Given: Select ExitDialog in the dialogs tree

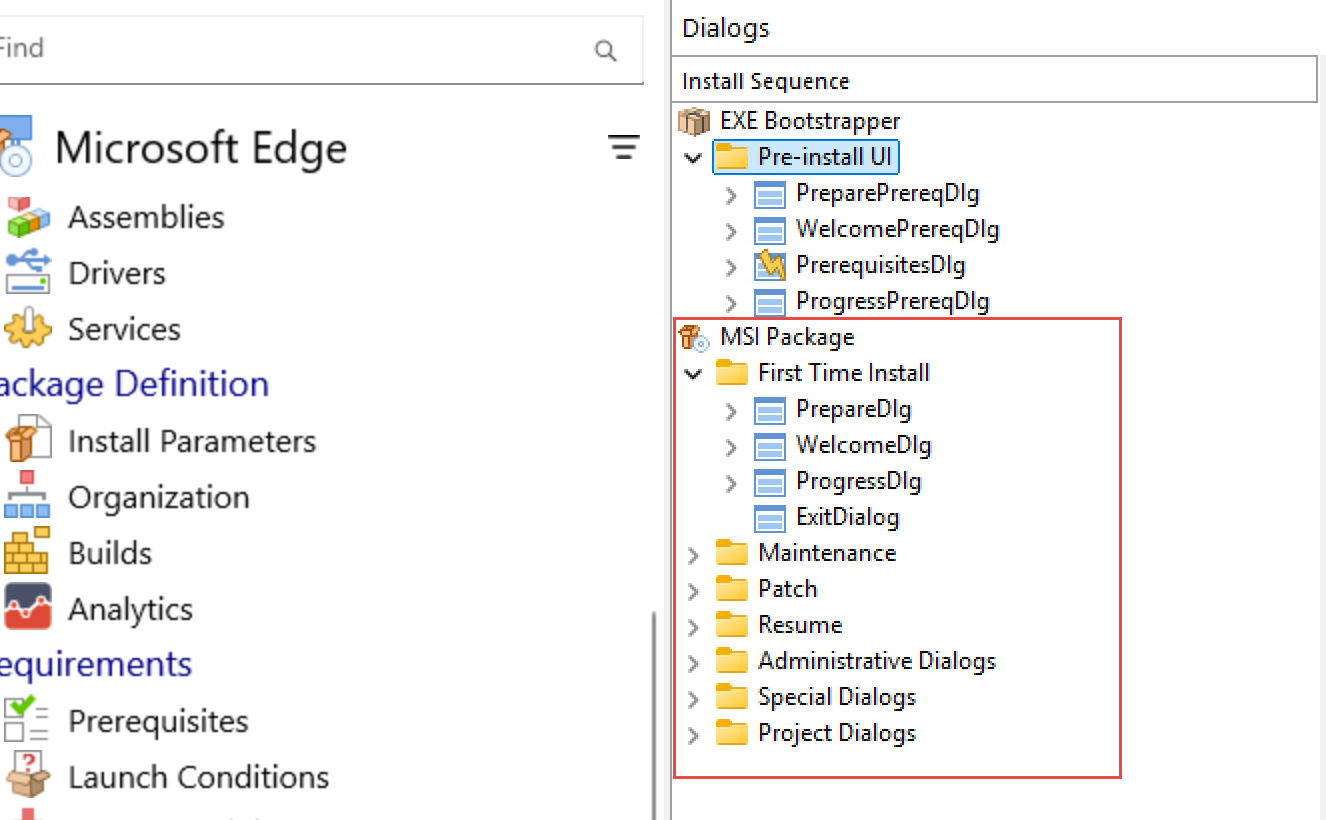Looking at the screenshot, I should pyautogui.click(x=847, y=517).
